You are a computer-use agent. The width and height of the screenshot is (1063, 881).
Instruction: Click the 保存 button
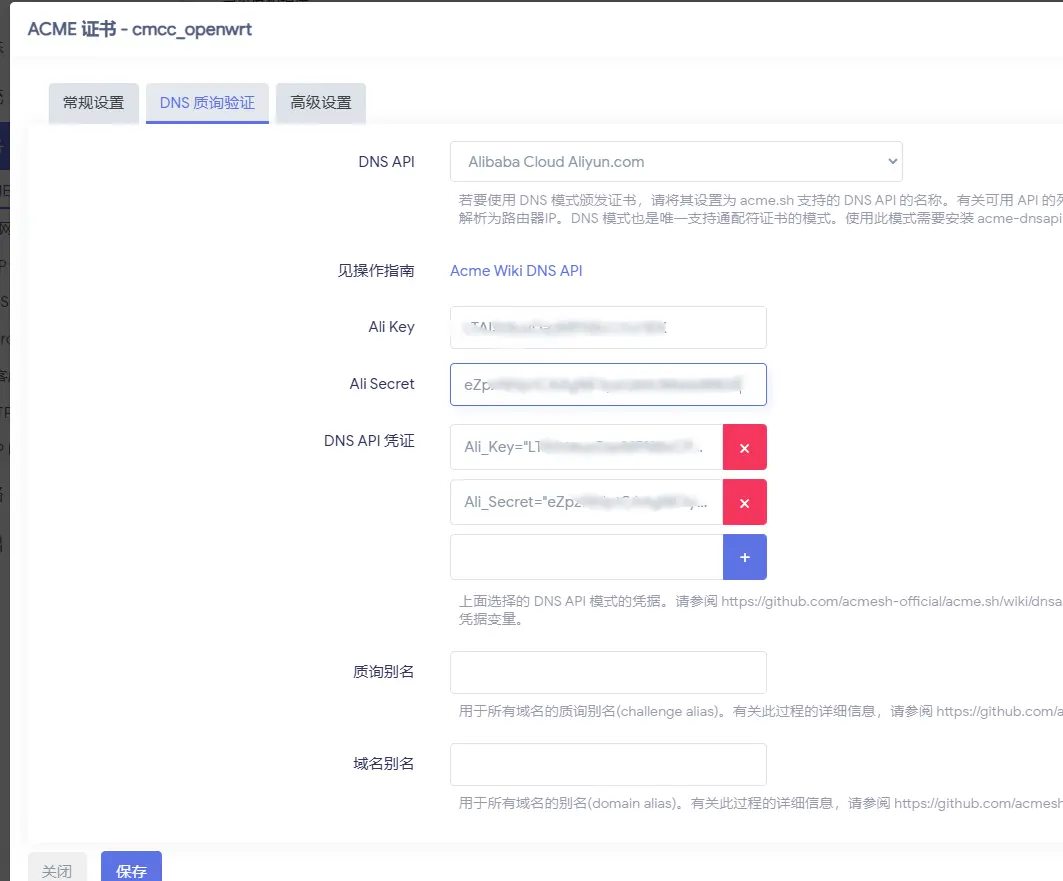(131, 870)
